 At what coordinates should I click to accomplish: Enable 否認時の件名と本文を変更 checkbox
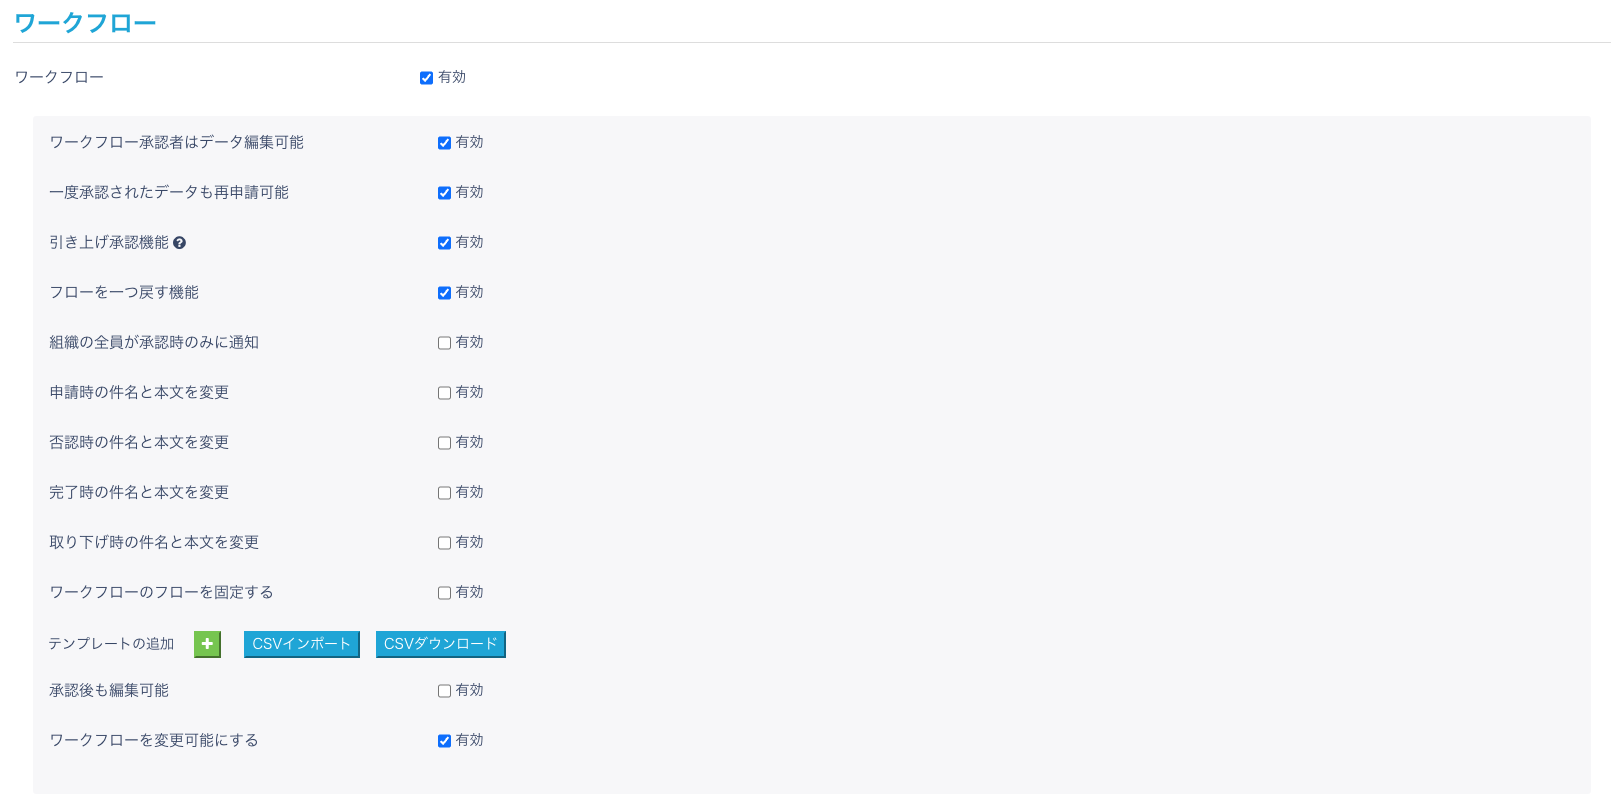click(444, 443)
